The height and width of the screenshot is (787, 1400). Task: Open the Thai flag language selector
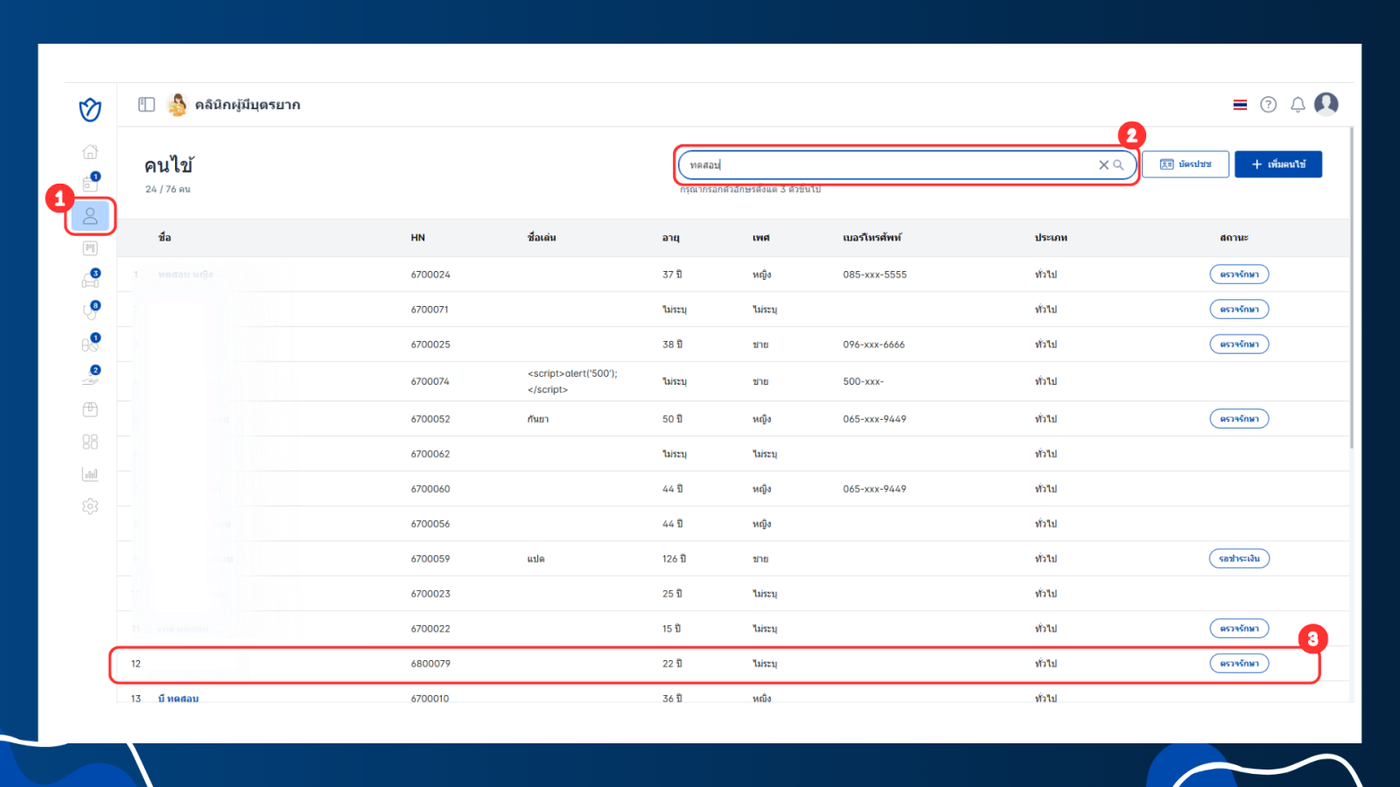click(x=1240, y=105)
